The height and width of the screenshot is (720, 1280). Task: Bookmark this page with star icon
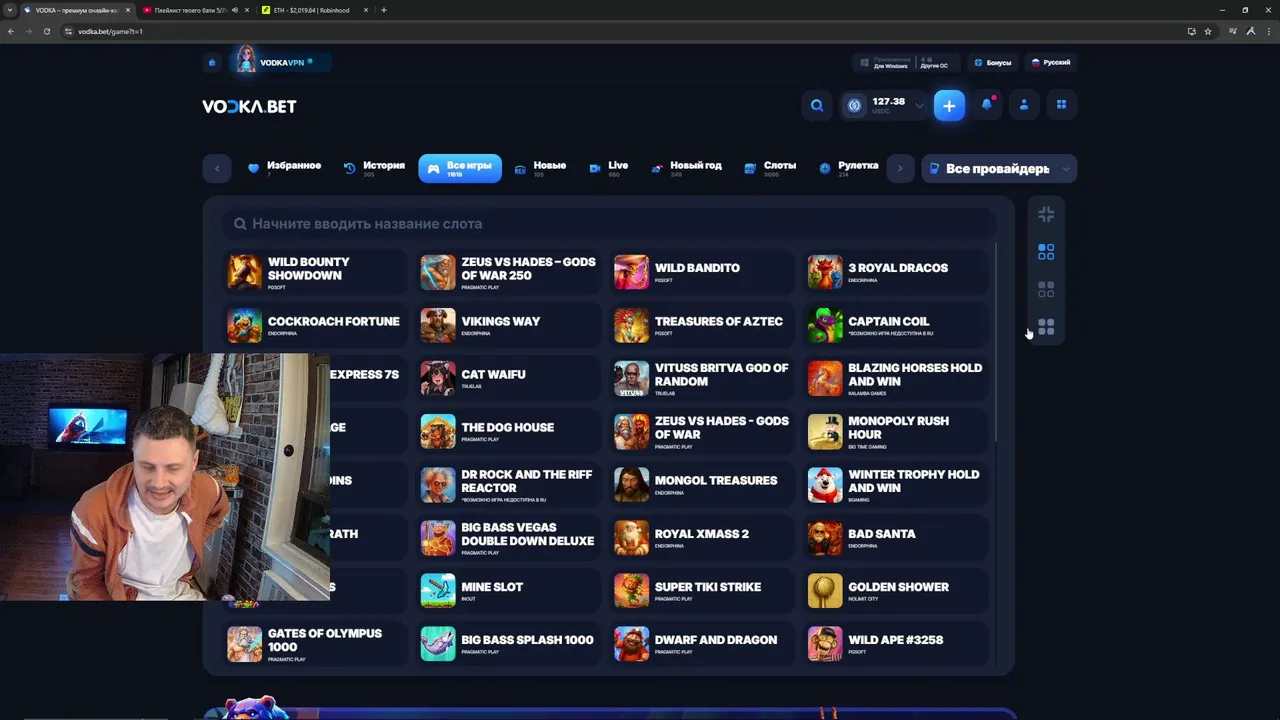coord(1208,31)
